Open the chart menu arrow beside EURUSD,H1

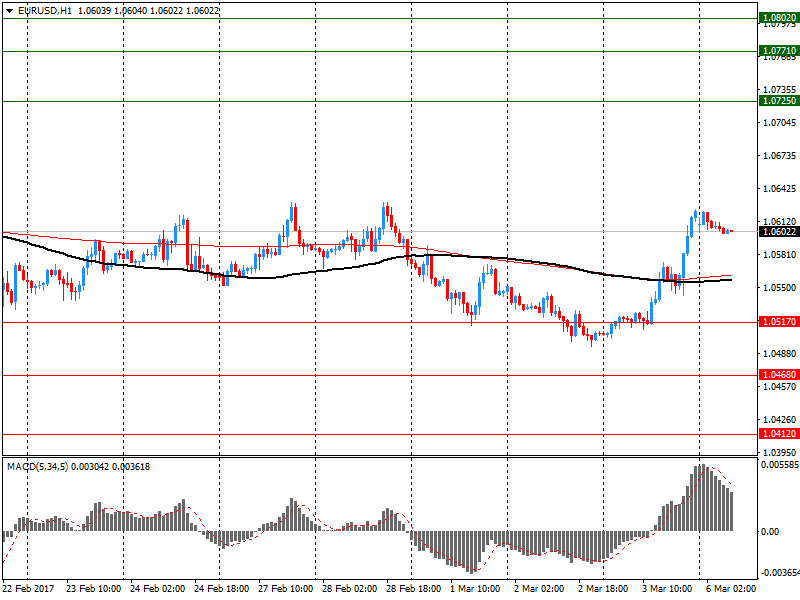tap(9, 11)
